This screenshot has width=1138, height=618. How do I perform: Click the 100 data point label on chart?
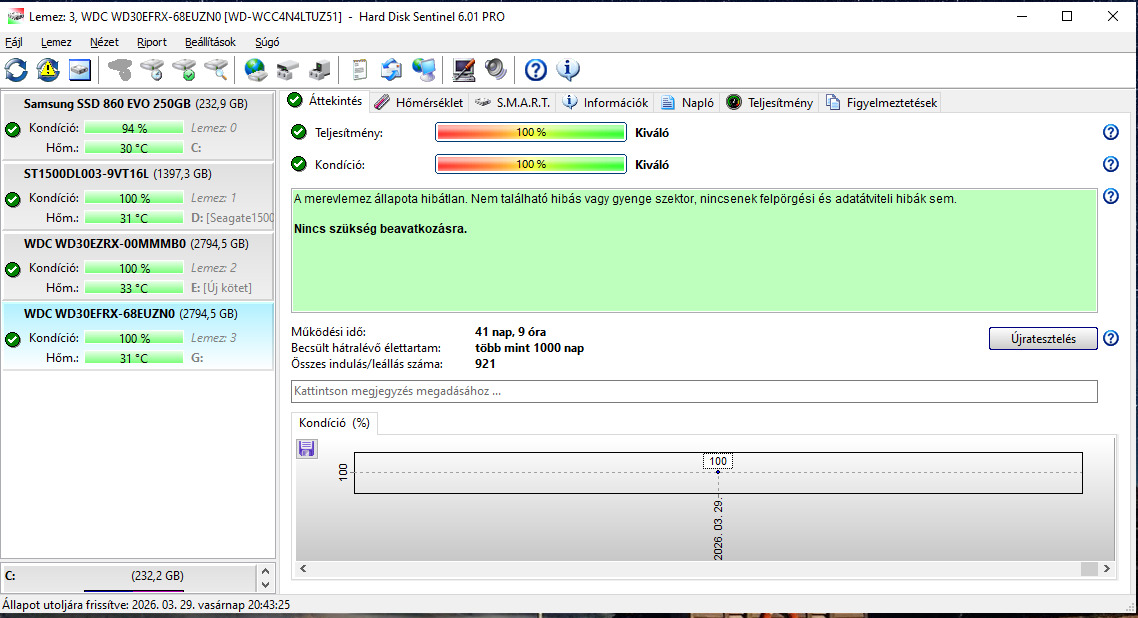[x=718, y=461]
